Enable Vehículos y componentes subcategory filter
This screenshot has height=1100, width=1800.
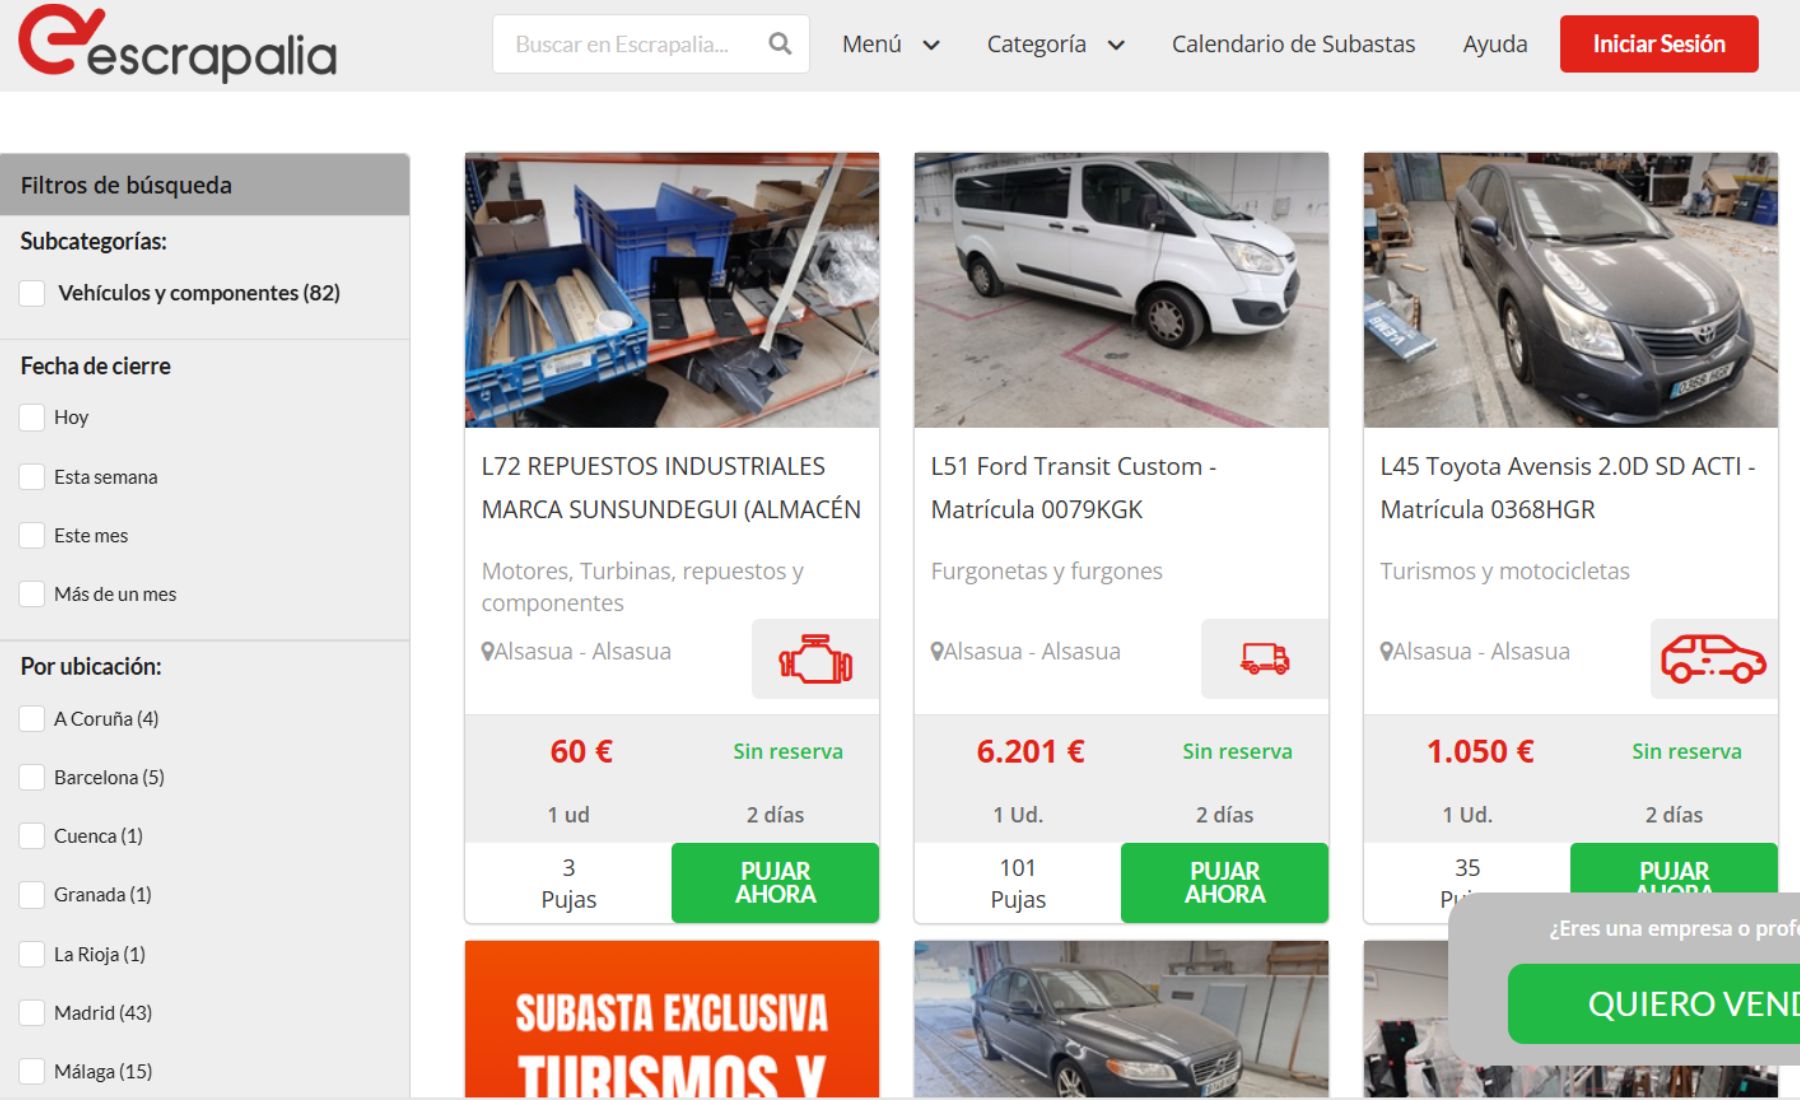(x=32, y=293)
